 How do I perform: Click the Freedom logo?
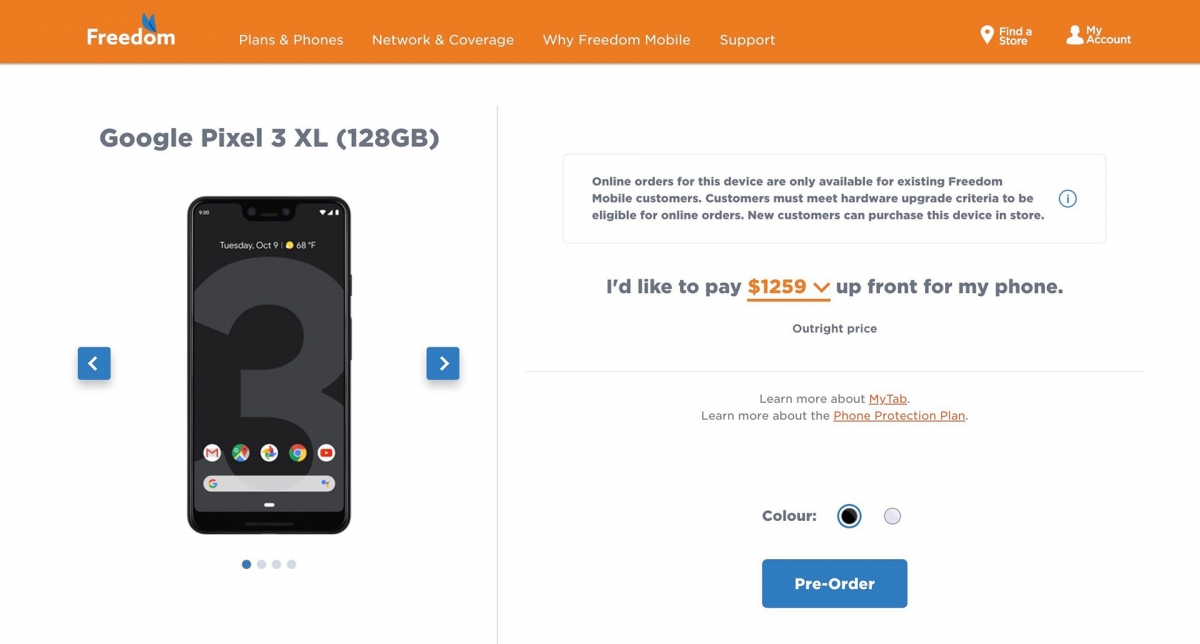pos(130,30)
